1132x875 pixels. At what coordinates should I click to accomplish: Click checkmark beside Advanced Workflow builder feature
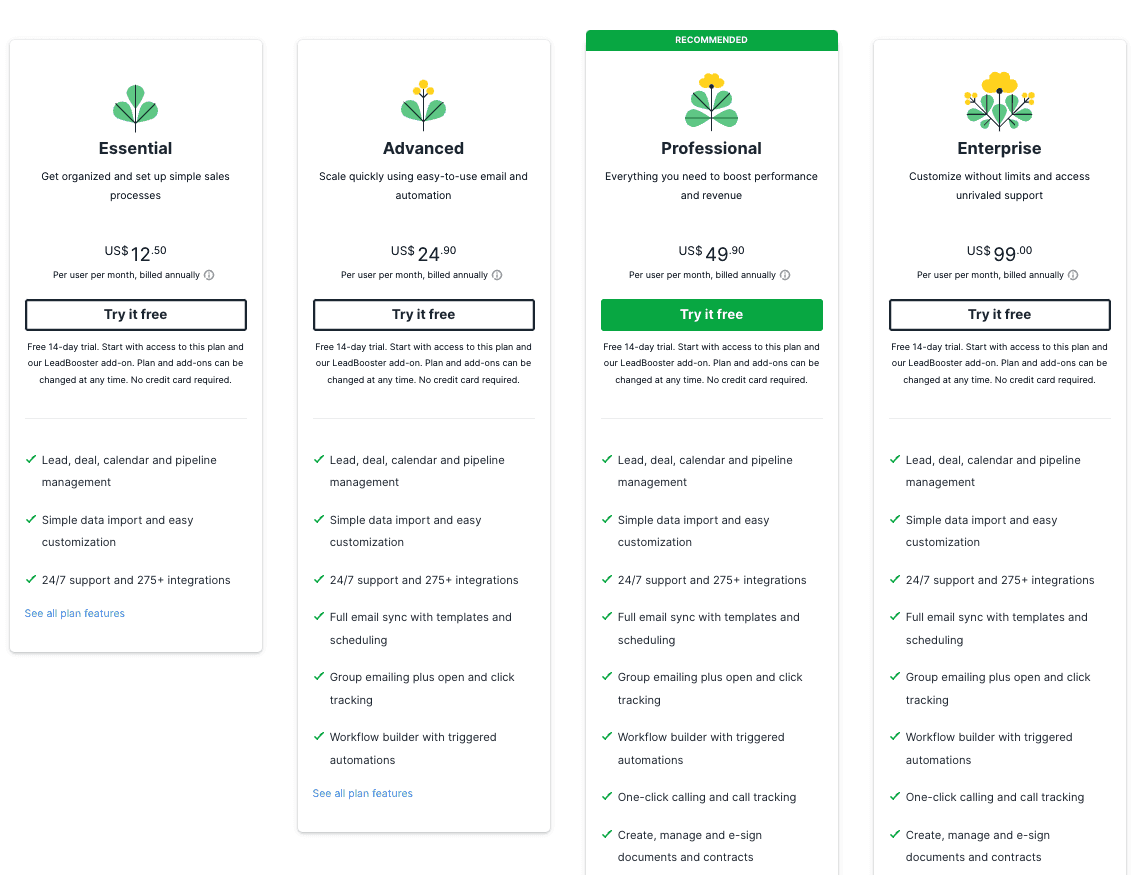319,736
